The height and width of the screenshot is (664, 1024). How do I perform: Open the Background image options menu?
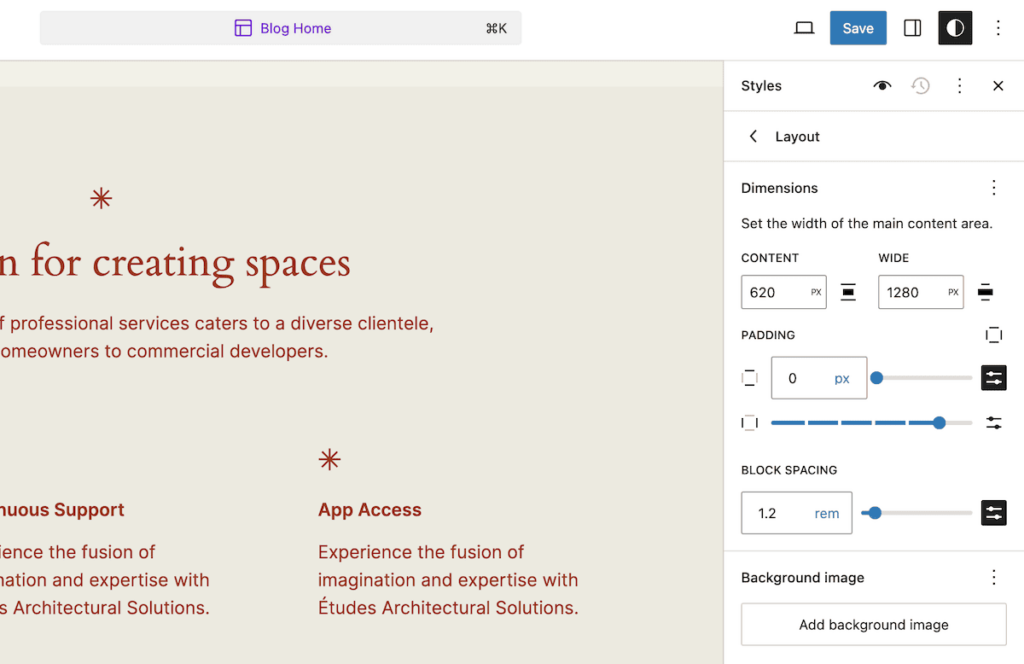994,577
